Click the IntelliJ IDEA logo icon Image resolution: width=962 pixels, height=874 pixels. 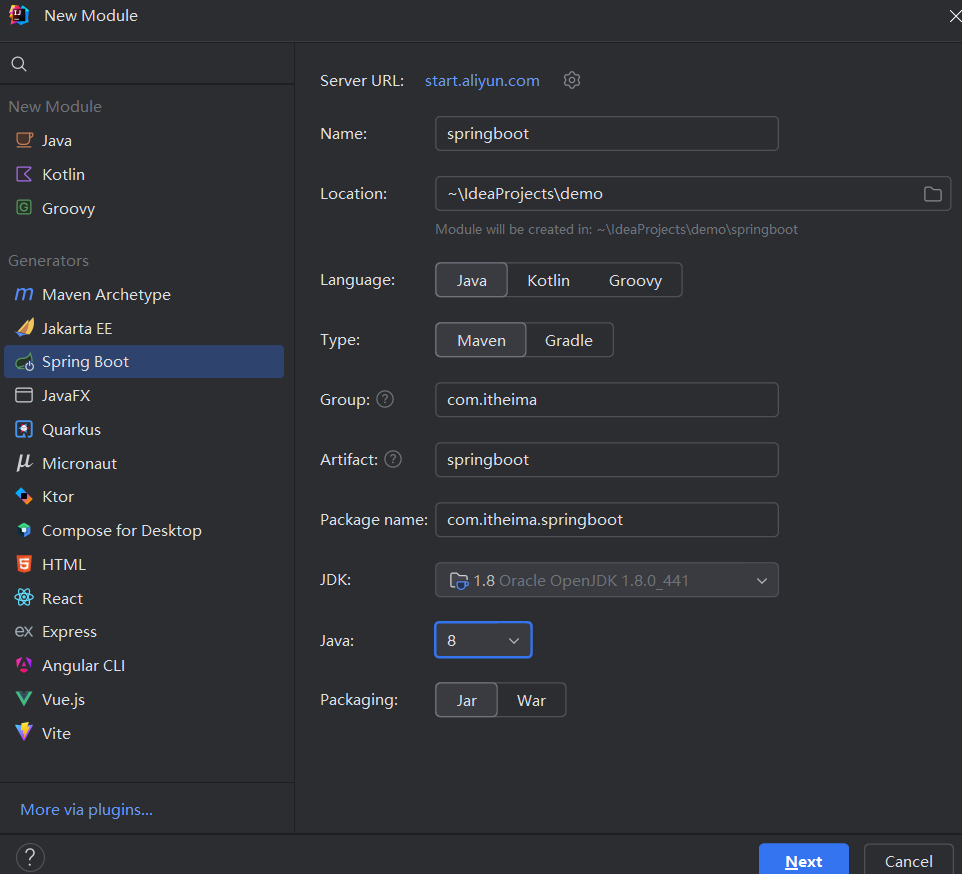tap(19, 15)
